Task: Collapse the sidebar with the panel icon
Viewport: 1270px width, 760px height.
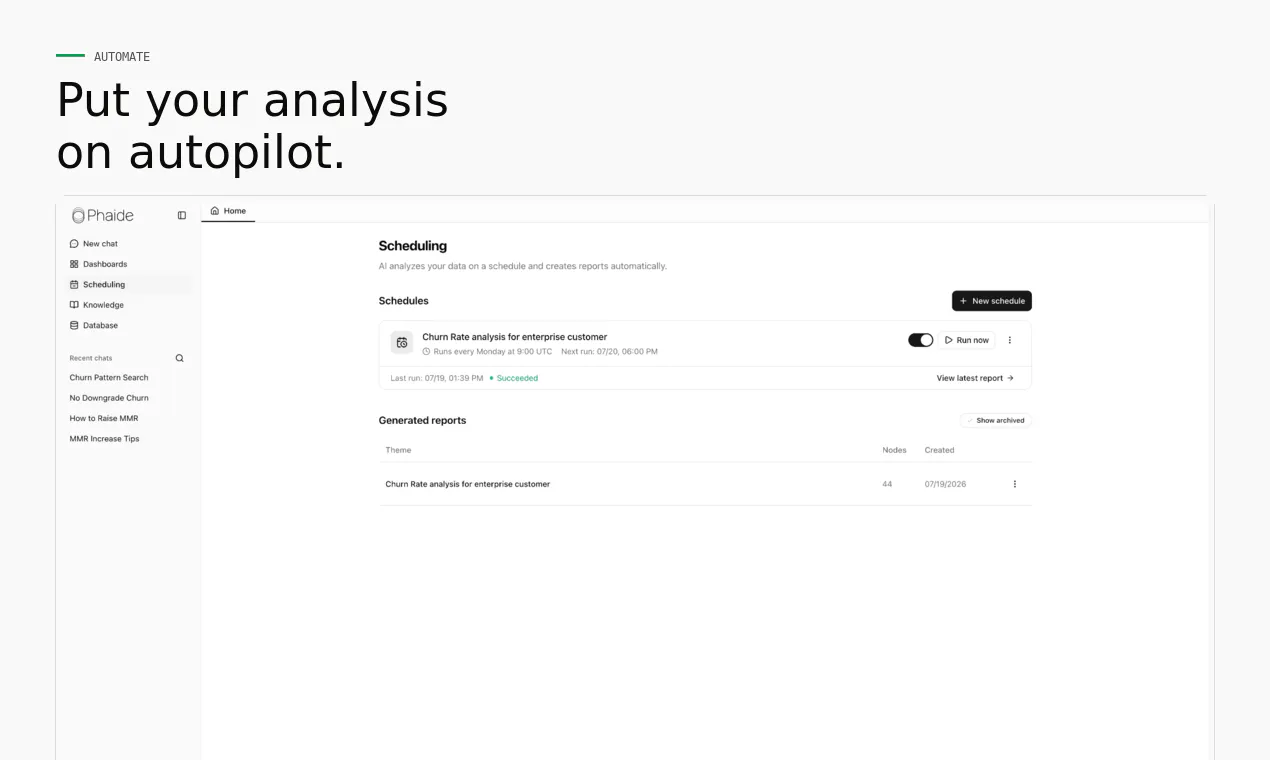Action: (x=182, y=215)
